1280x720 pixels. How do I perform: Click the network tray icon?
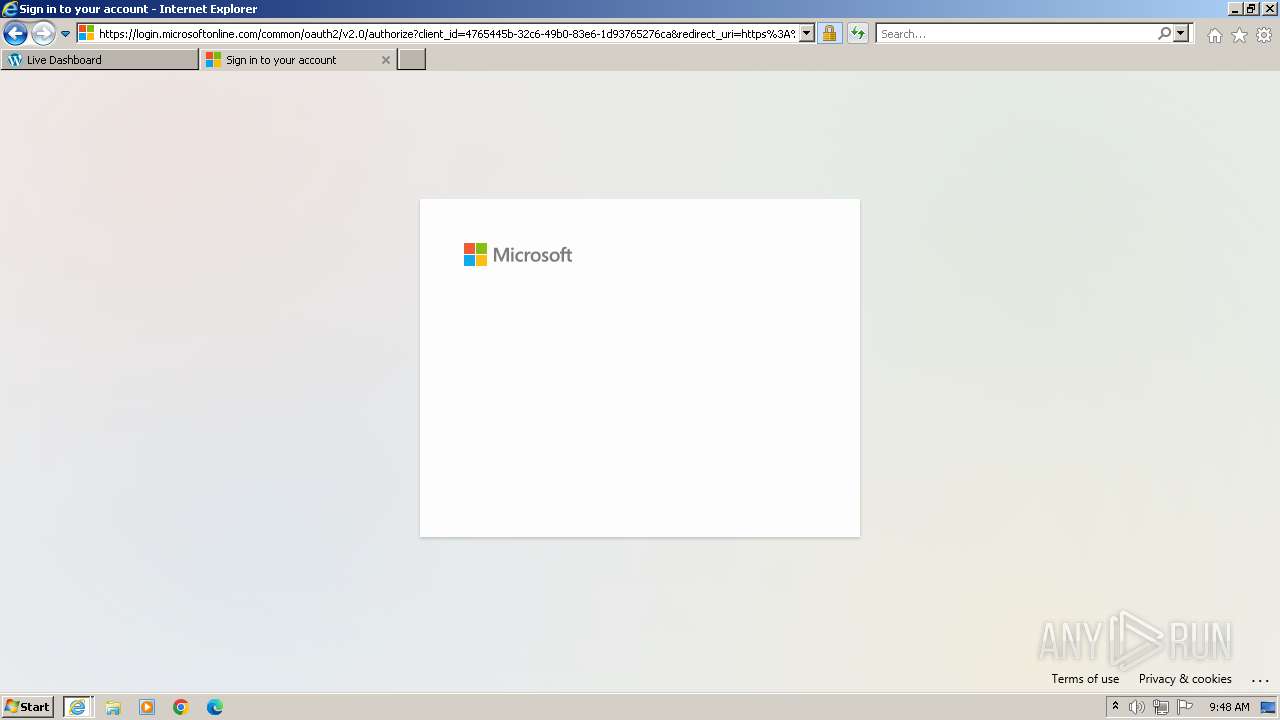[1161, 707]
